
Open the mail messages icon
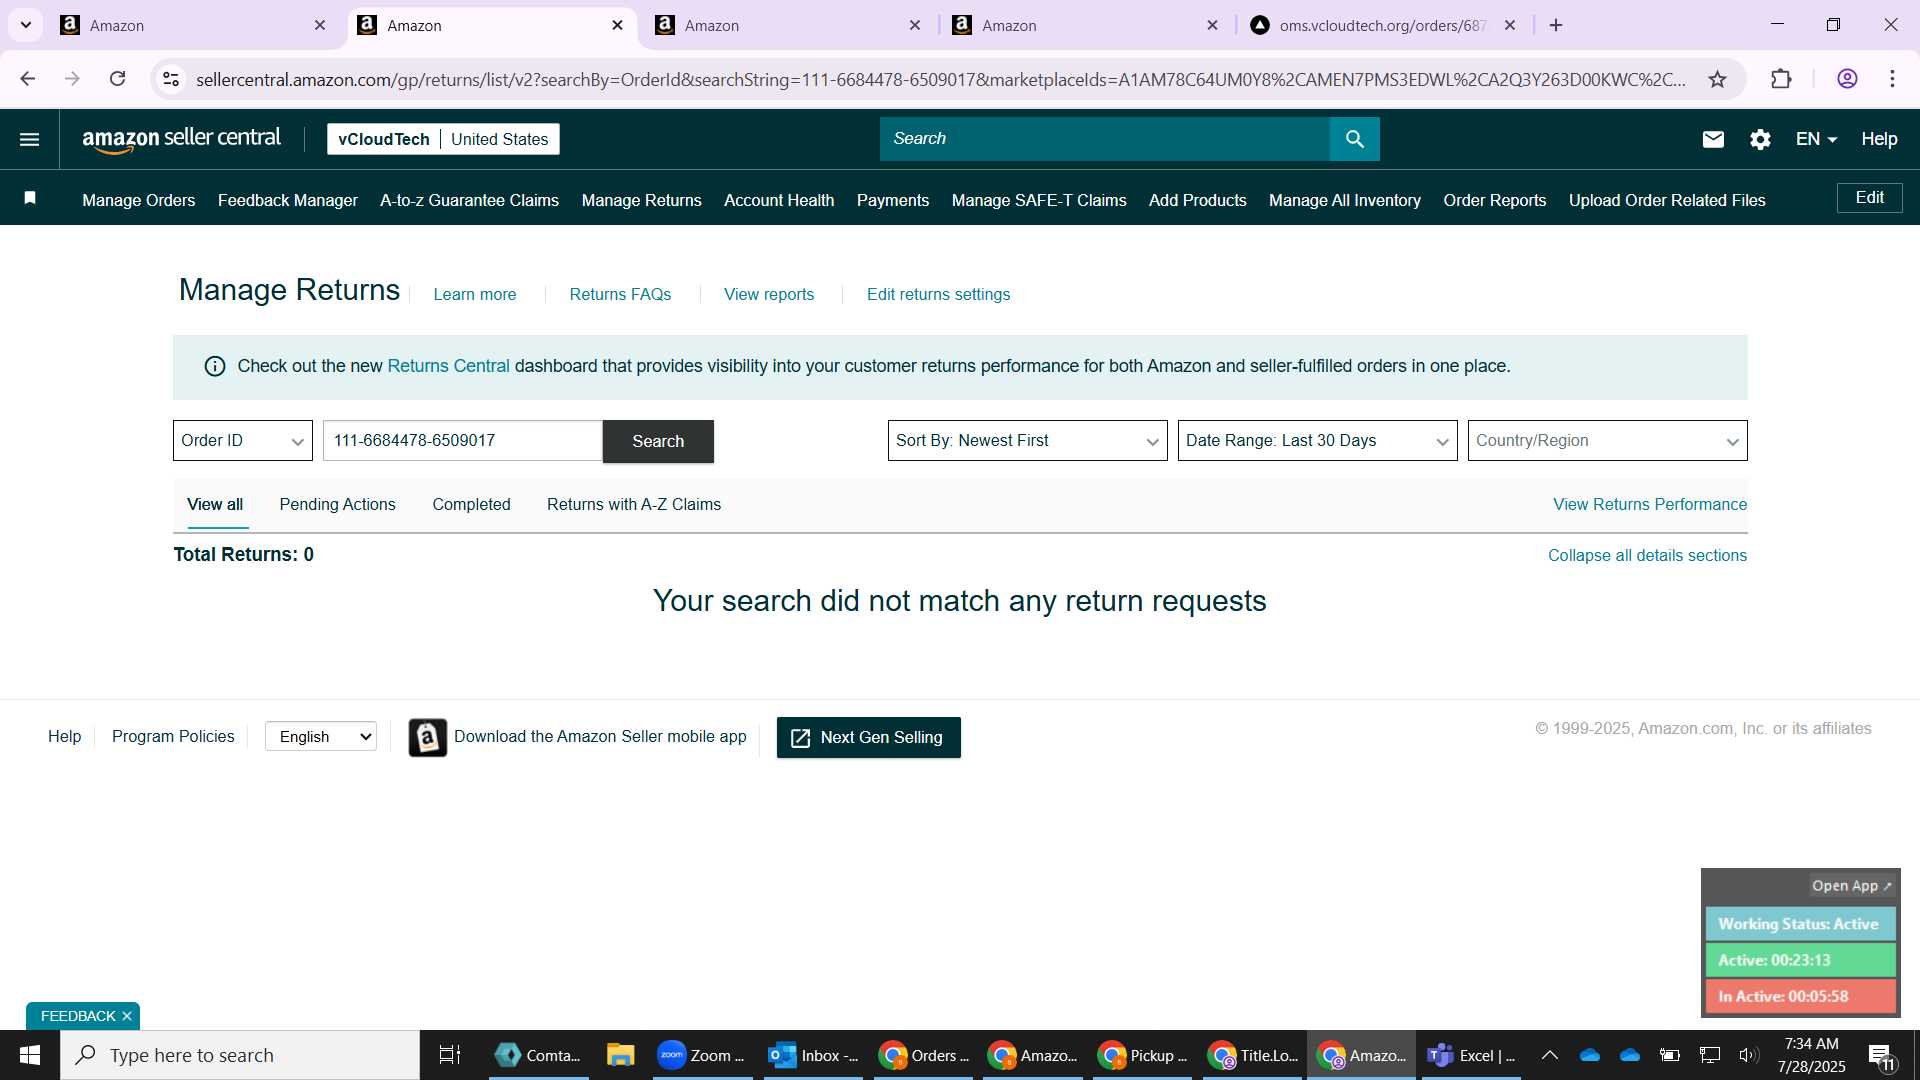[1713, 139]
